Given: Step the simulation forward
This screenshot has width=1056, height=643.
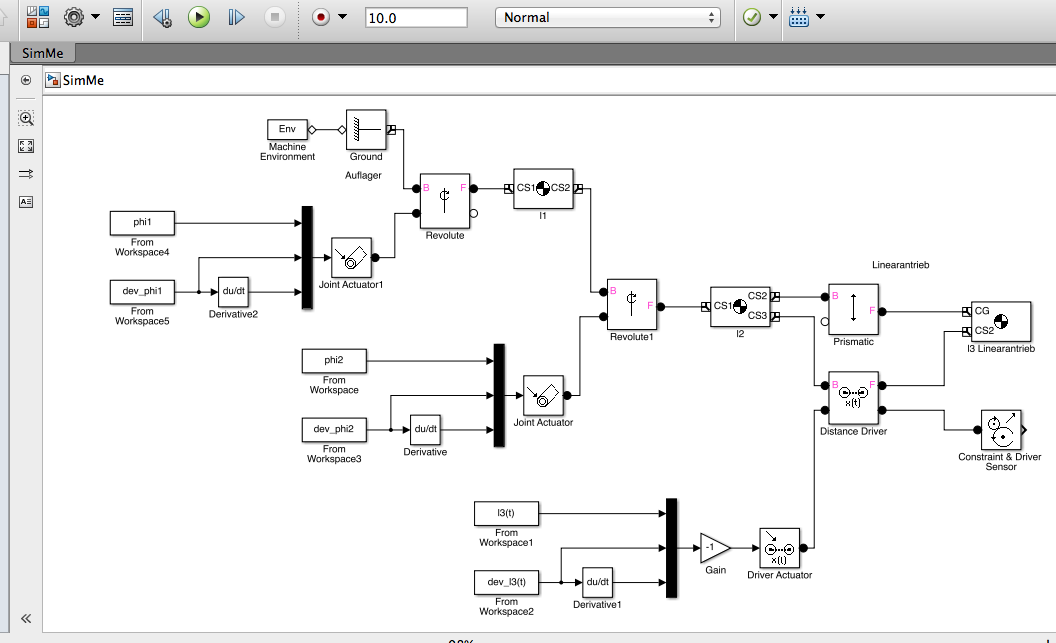Looking at the screenshot, I should [236, 17].
